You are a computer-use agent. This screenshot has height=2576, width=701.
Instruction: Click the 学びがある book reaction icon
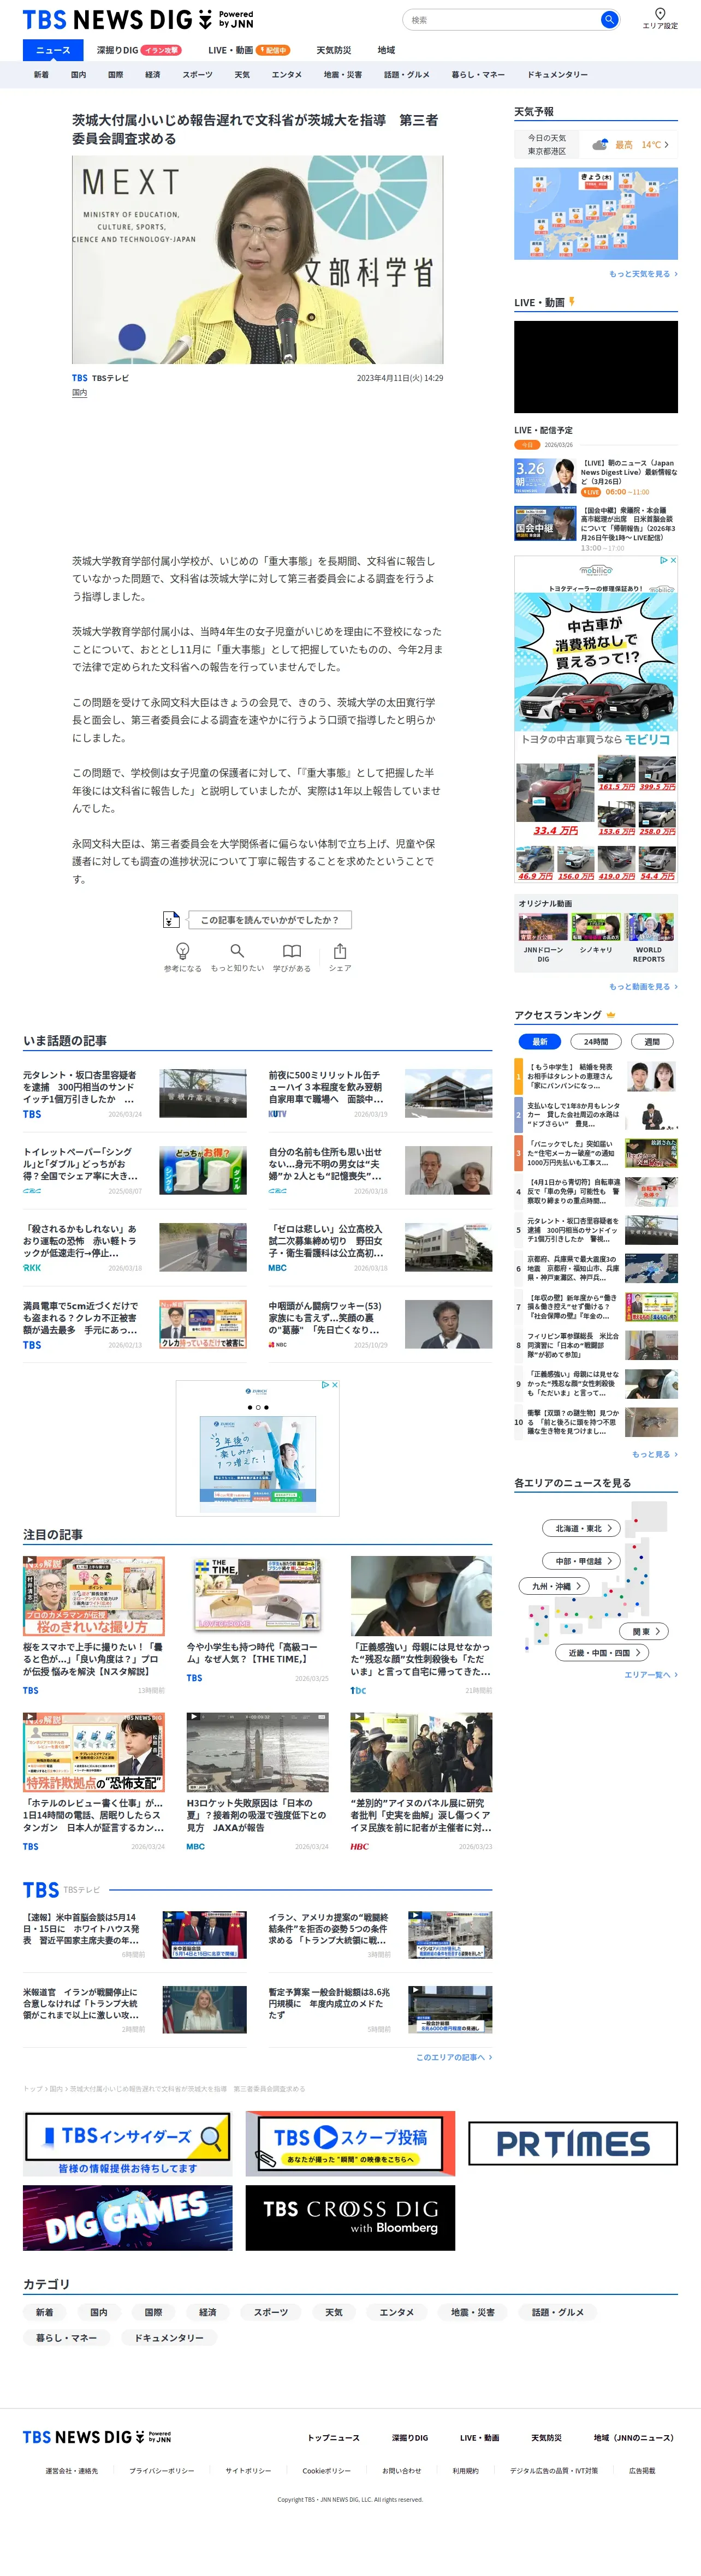[292, 950]
